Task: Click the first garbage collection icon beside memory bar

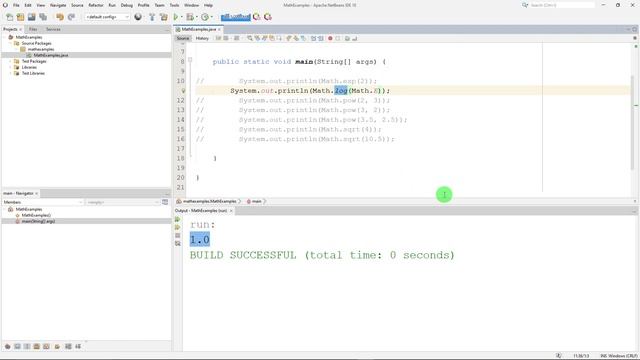Action: click(257, 17)
